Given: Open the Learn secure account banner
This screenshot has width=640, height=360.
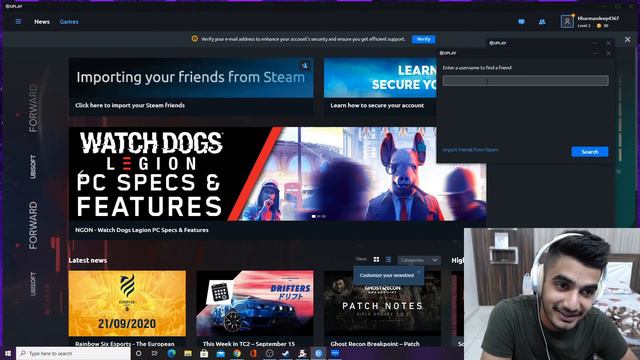Looking at the screenshot, I should click(x=380, y=78).
